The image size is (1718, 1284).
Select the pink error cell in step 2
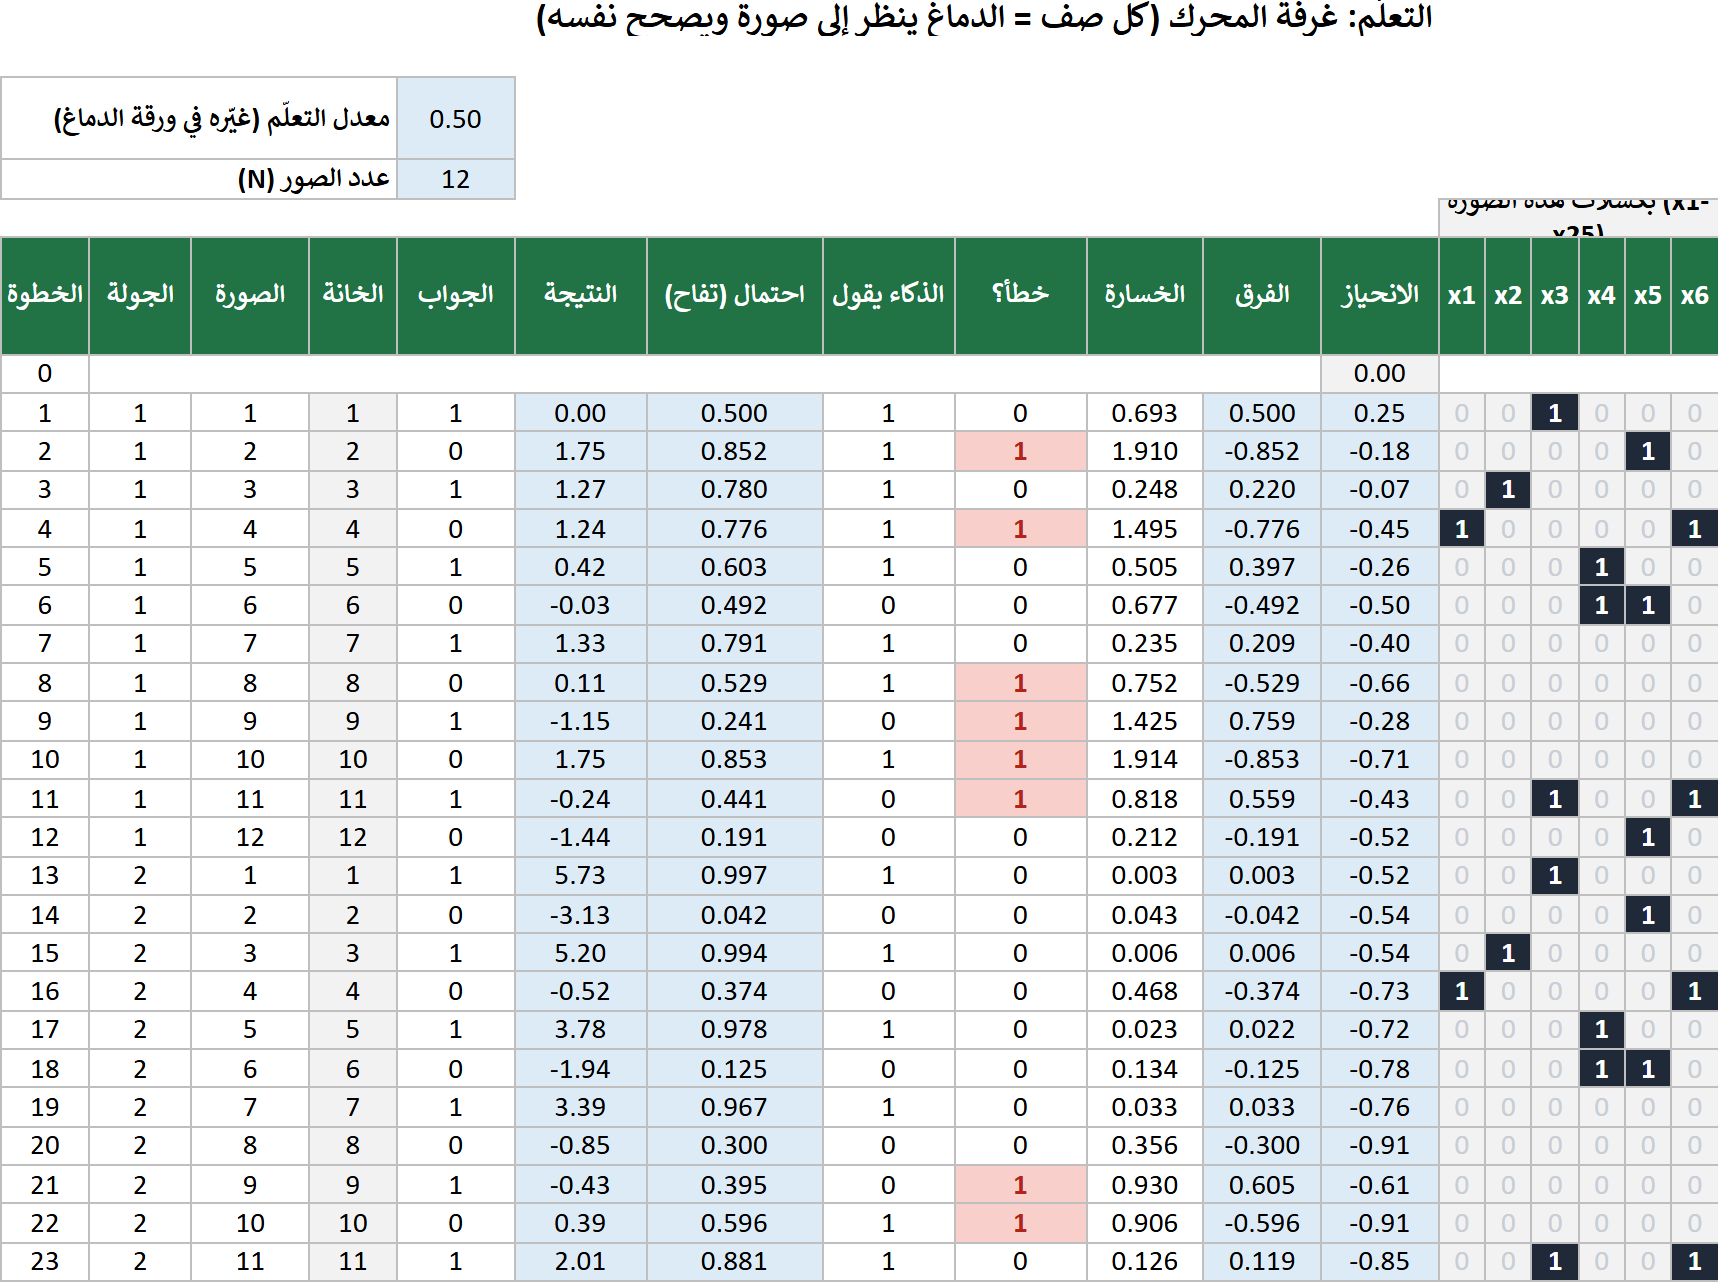[1020, 451]
